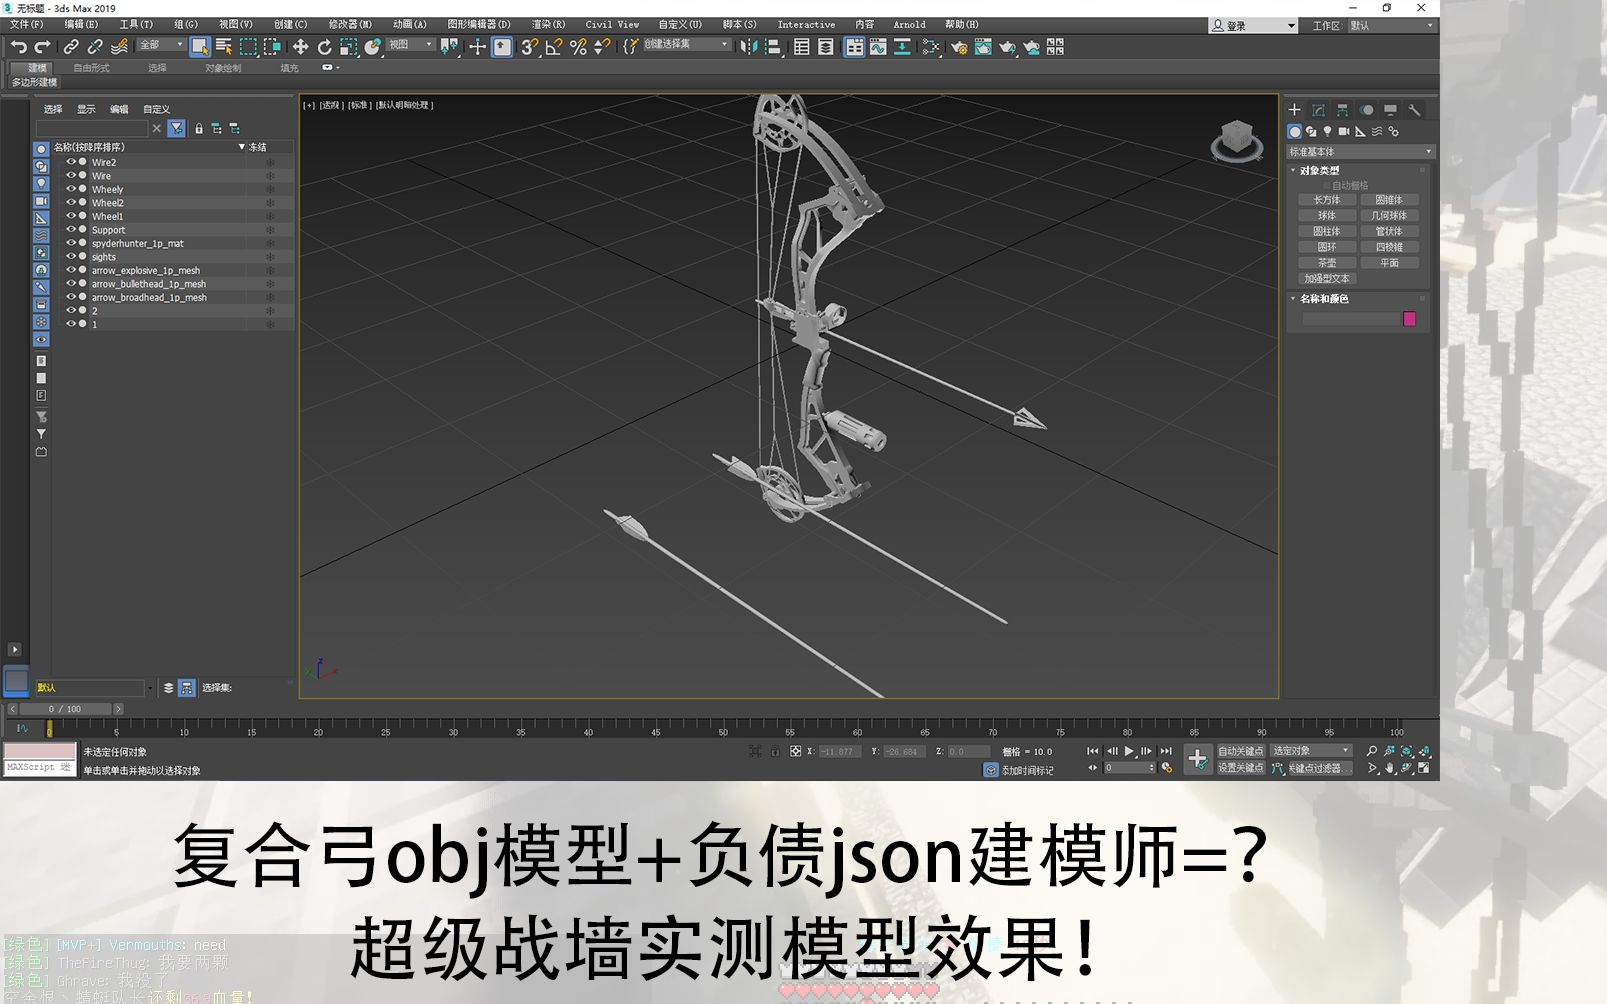
Task: Collapse the 对象类型 rollout
Action: (x=1293, y=169)
